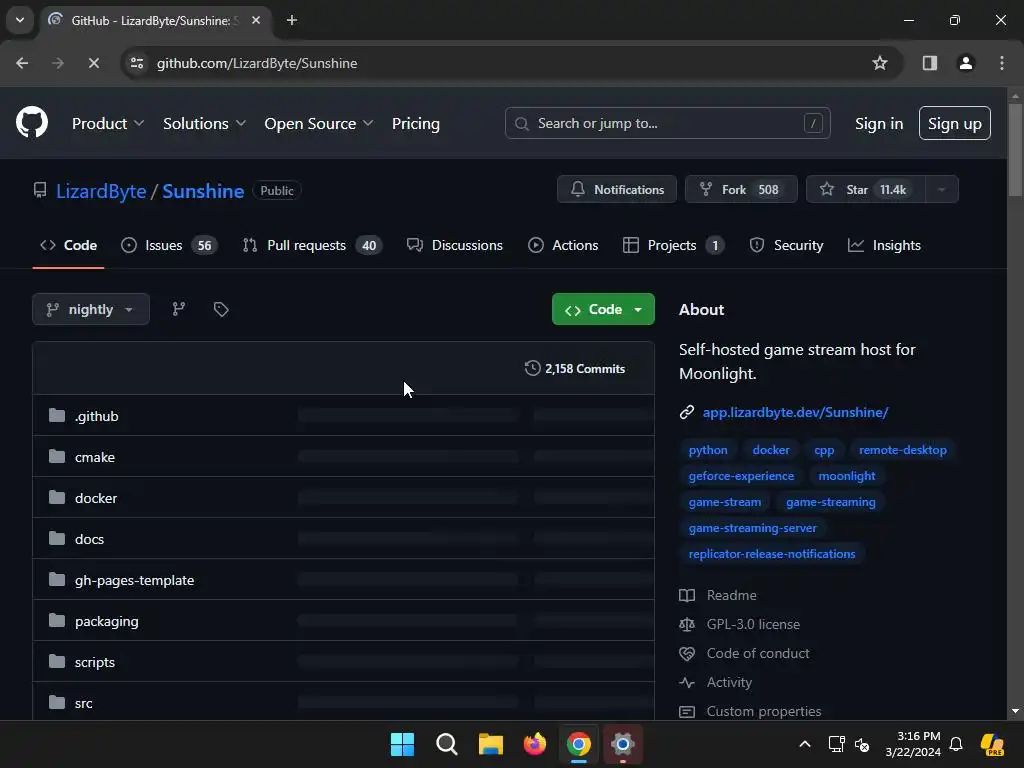Open the 2,158 Commits link
The image size is (1024, 768).
[x=575, y=368]
